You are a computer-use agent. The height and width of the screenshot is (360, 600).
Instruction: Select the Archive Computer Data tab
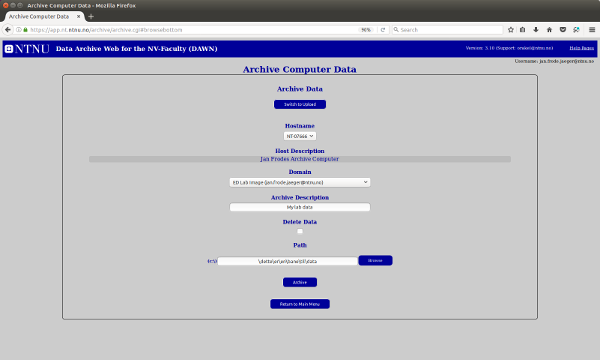[44, 16]
